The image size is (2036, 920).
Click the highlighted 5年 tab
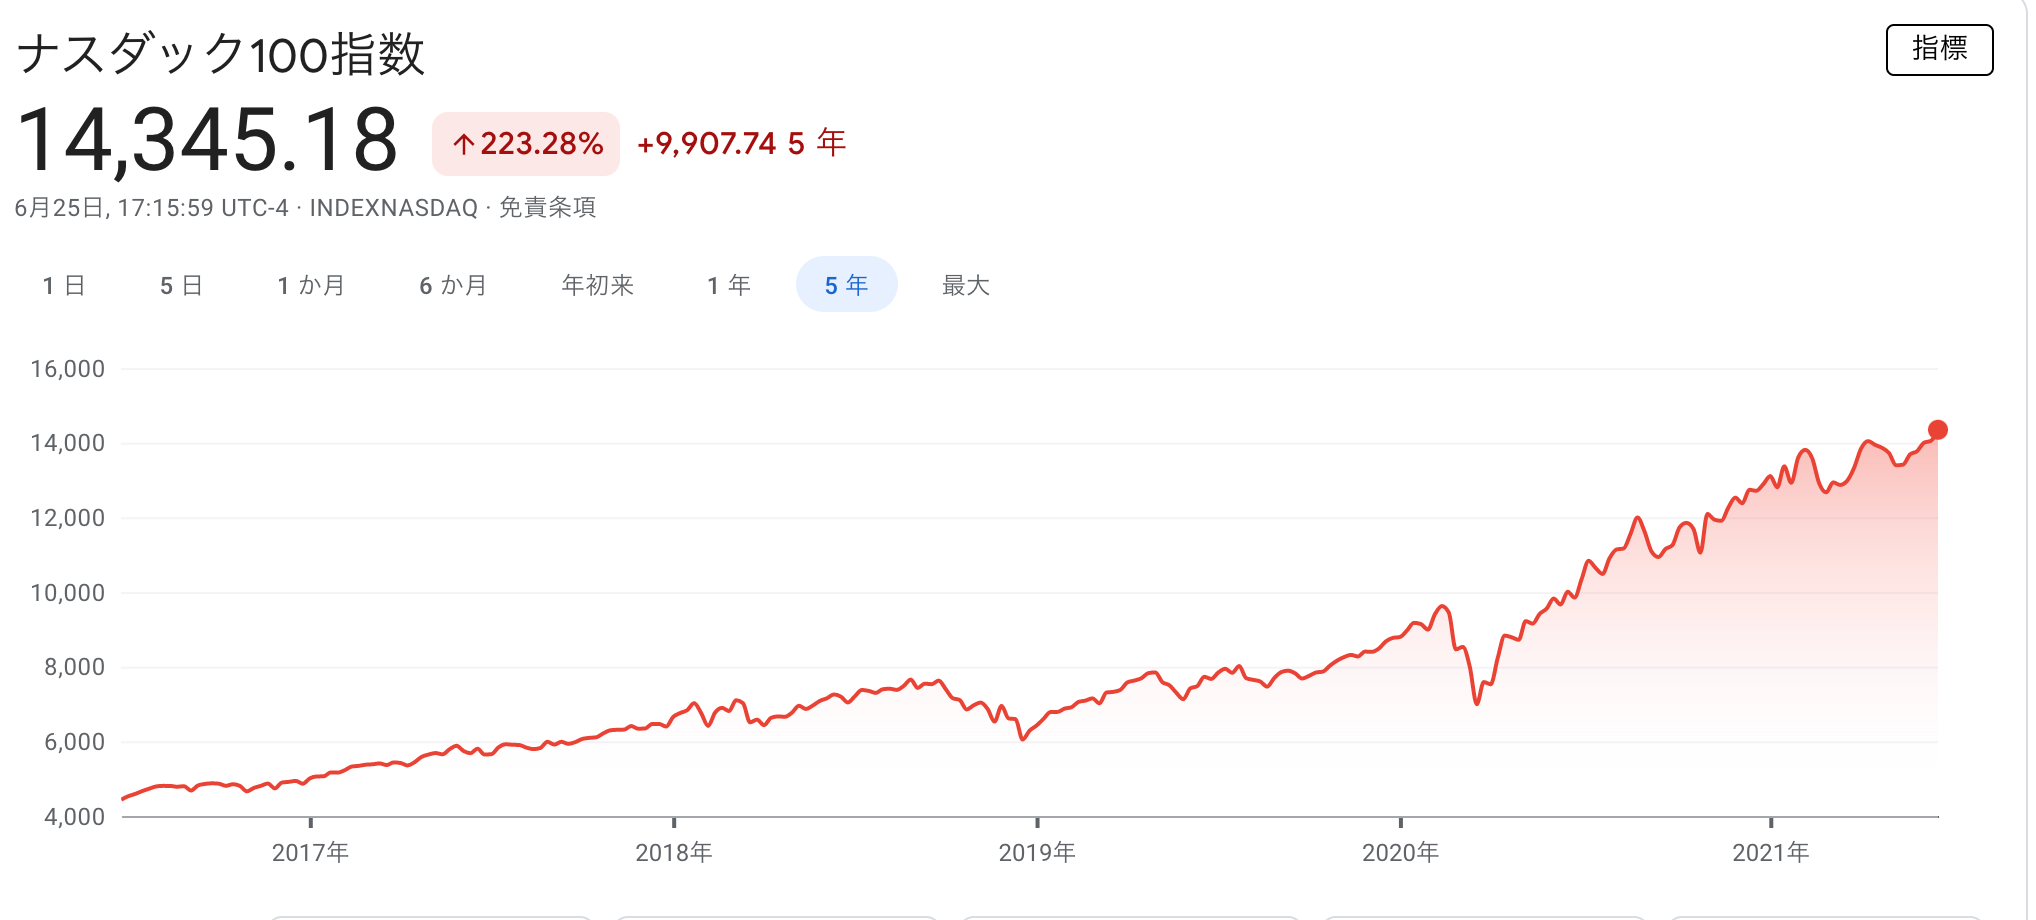[846, 285]
